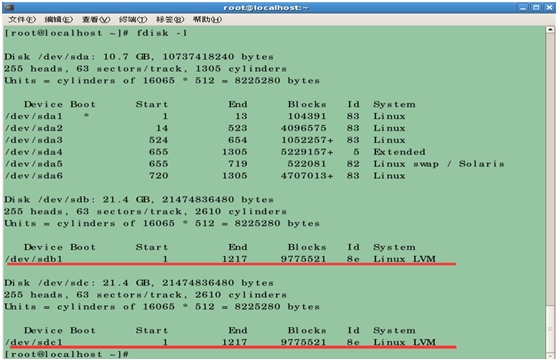Click the 4096575 blocks value

pos(304,128)
